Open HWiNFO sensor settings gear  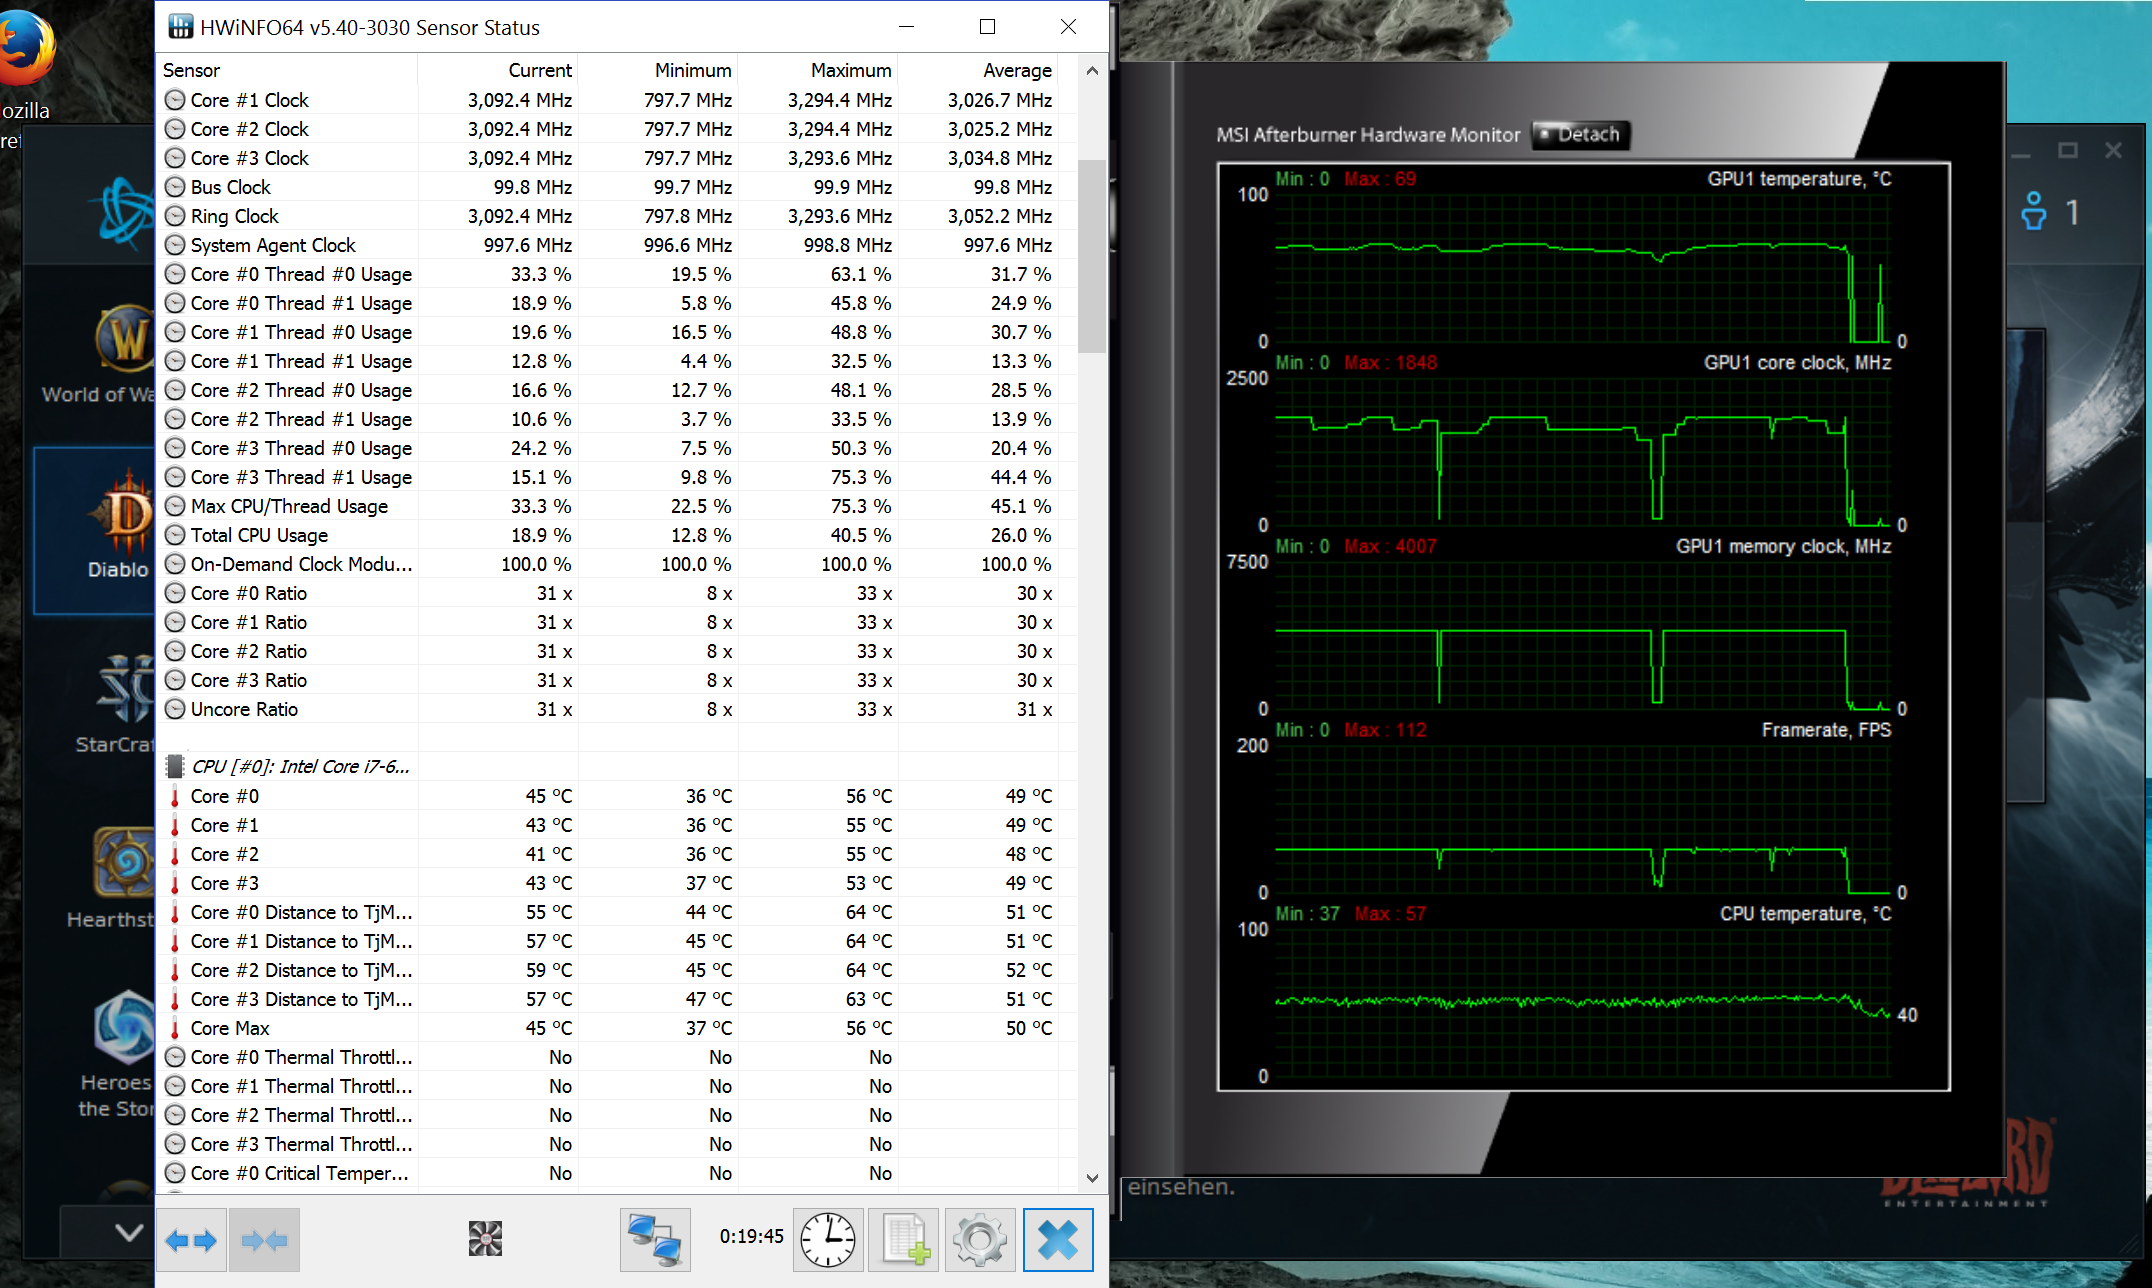tap(979, 1240)
